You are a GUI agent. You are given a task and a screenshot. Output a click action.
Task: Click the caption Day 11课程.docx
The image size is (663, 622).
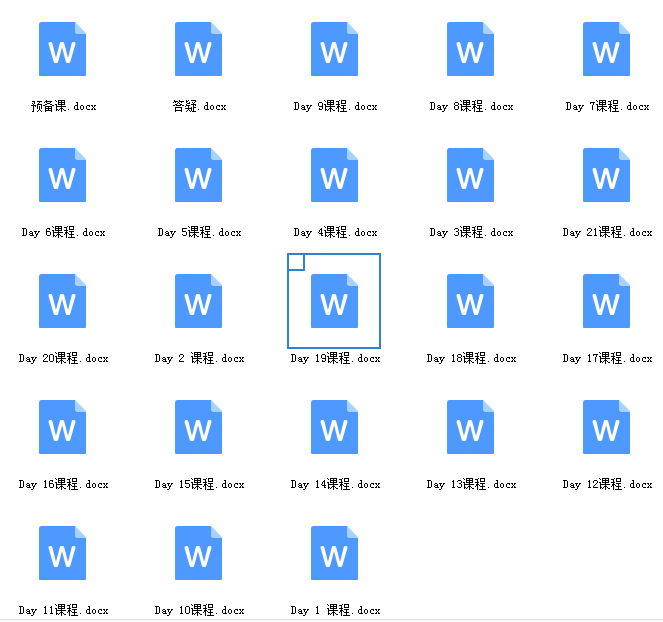(x=63, y=610)
